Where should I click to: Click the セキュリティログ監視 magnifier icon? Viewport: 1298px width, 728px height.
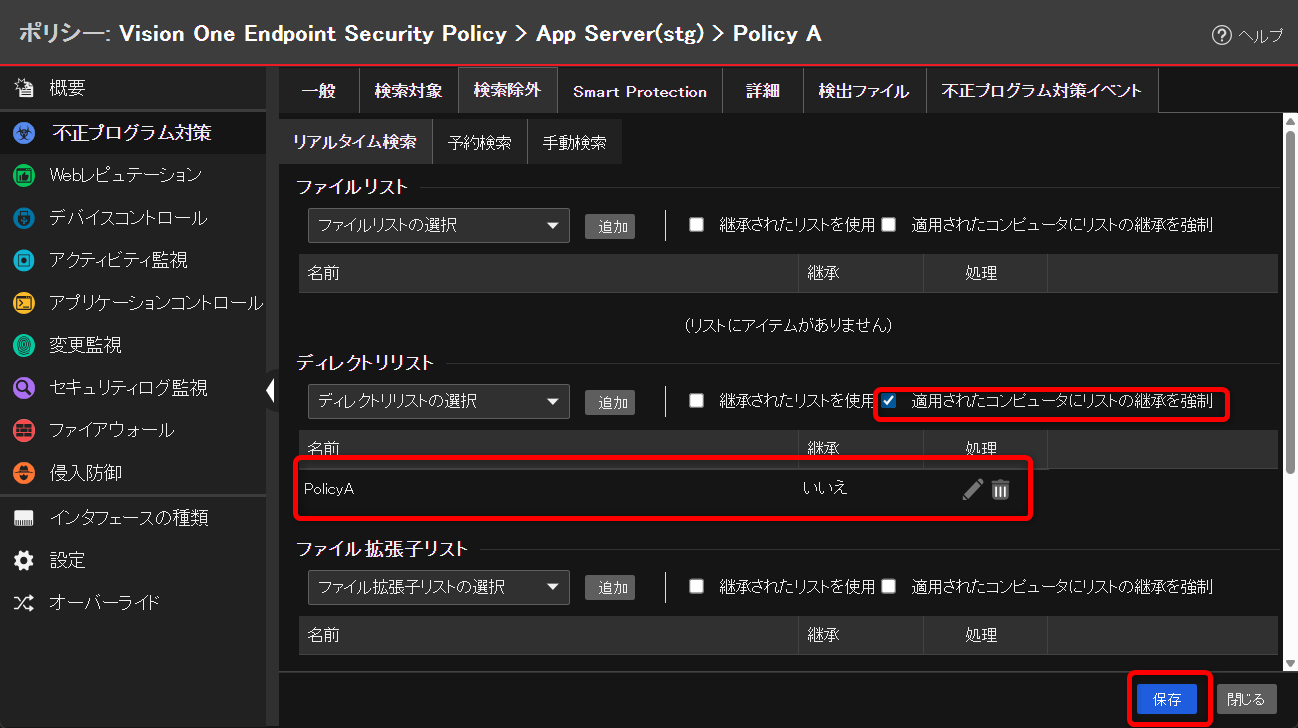click(24, 388)
